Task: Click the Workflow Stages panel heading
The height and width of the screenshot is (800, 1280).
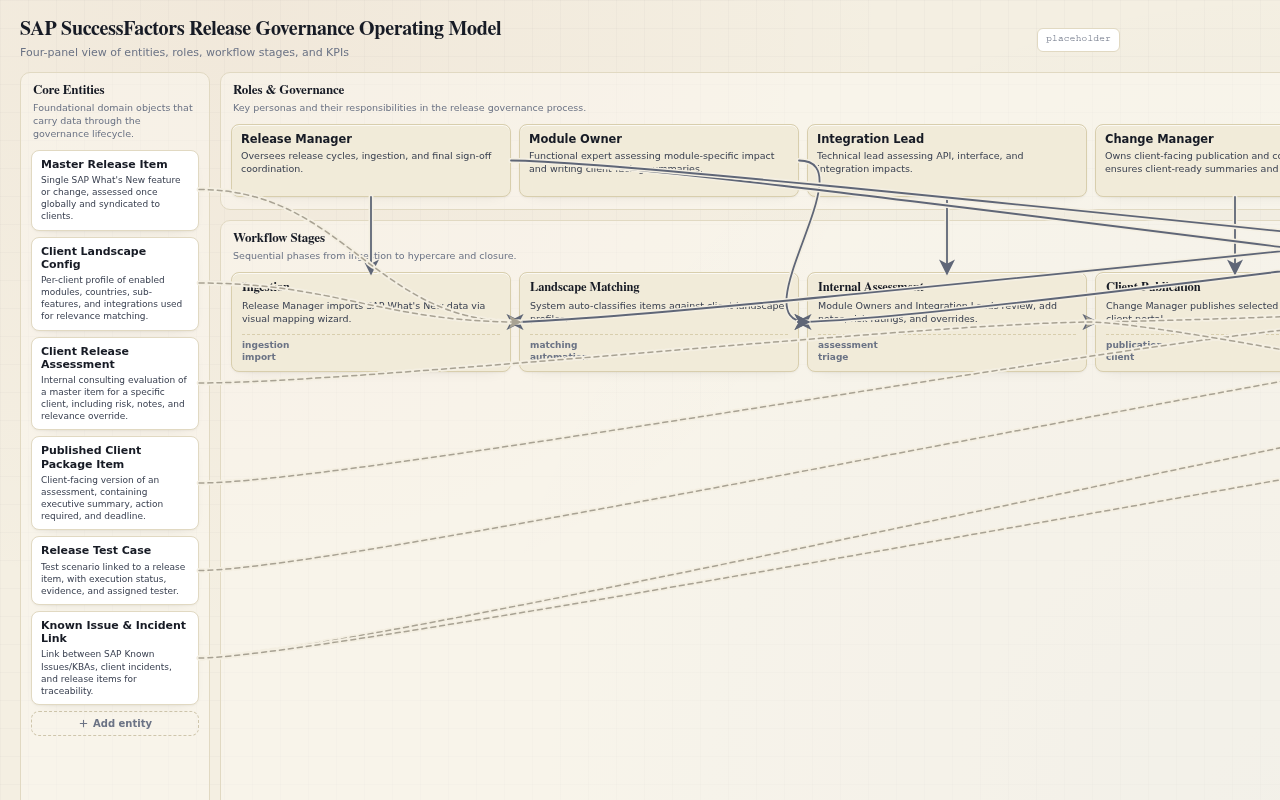Action: [279, 238]
